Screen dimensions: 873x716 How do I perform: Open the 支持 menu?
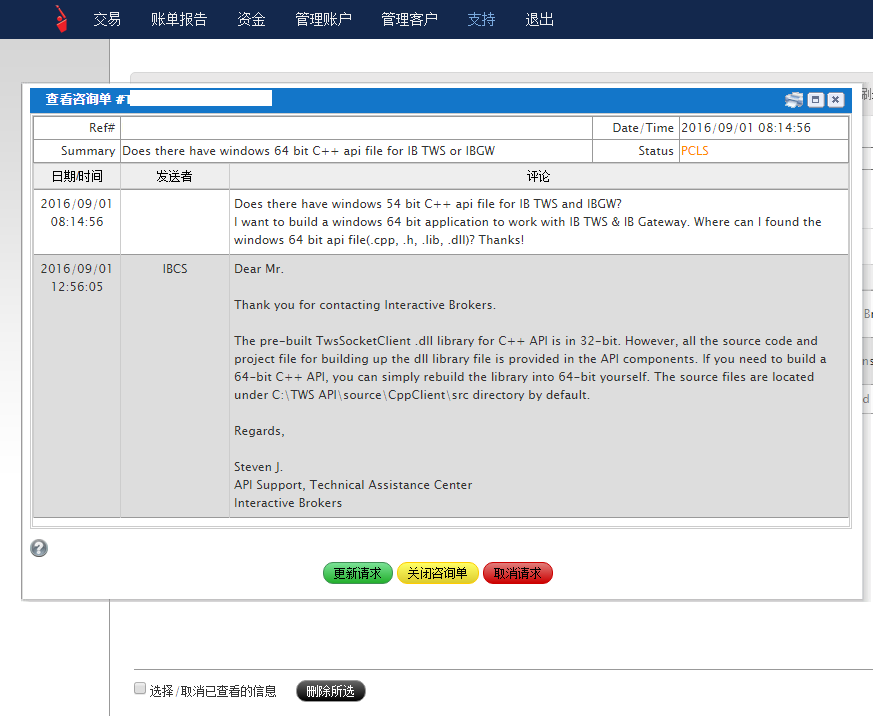481,19
